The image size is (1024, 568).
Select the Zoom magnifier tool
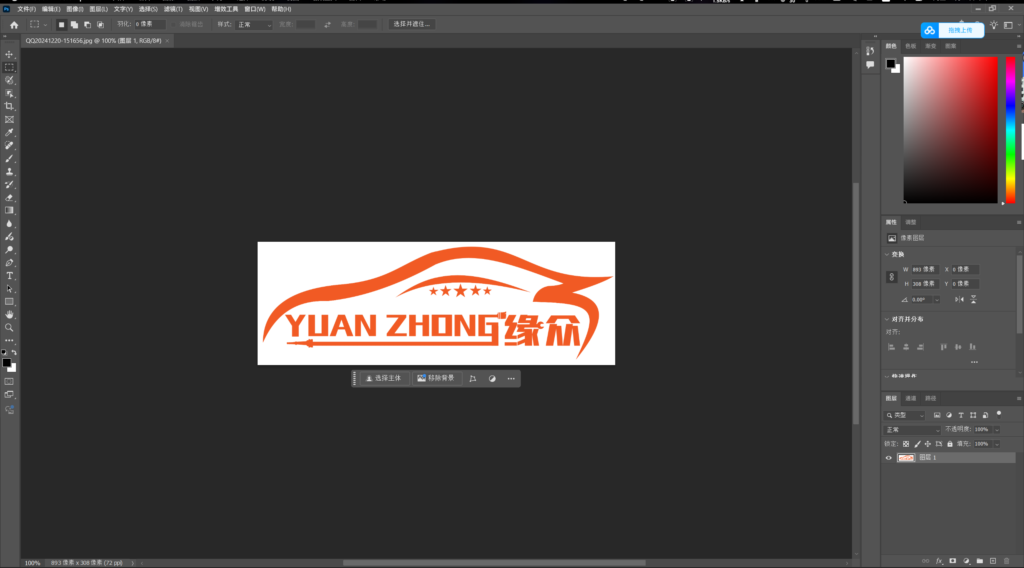click(9, 327)
